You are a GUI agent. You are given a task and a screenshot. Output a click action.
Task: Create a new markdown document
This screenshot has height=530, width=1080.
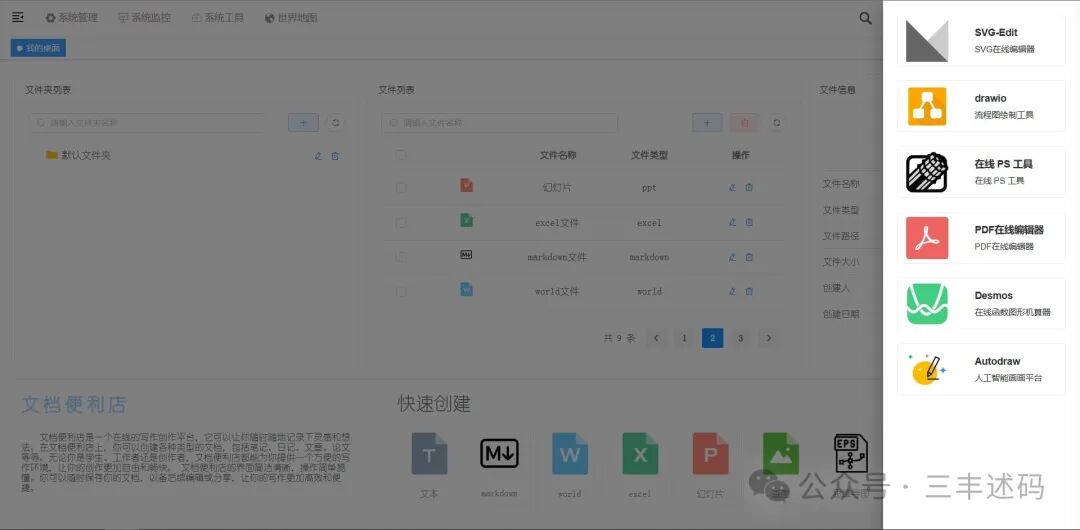(x=499, y=453)
